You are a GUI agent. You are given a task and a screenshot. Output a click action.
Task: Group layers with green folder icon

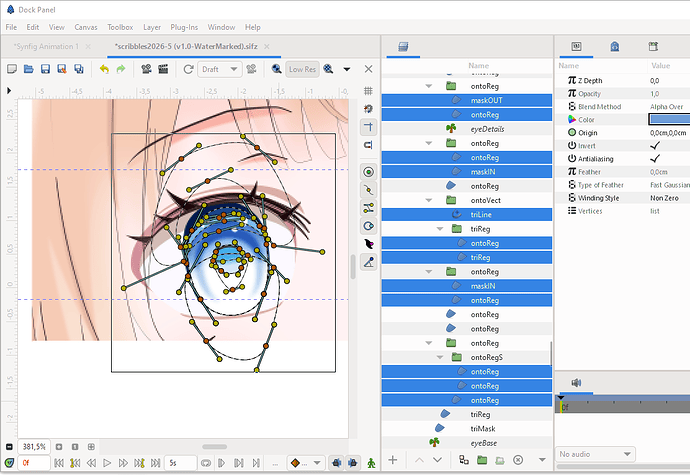click(482, 460)
